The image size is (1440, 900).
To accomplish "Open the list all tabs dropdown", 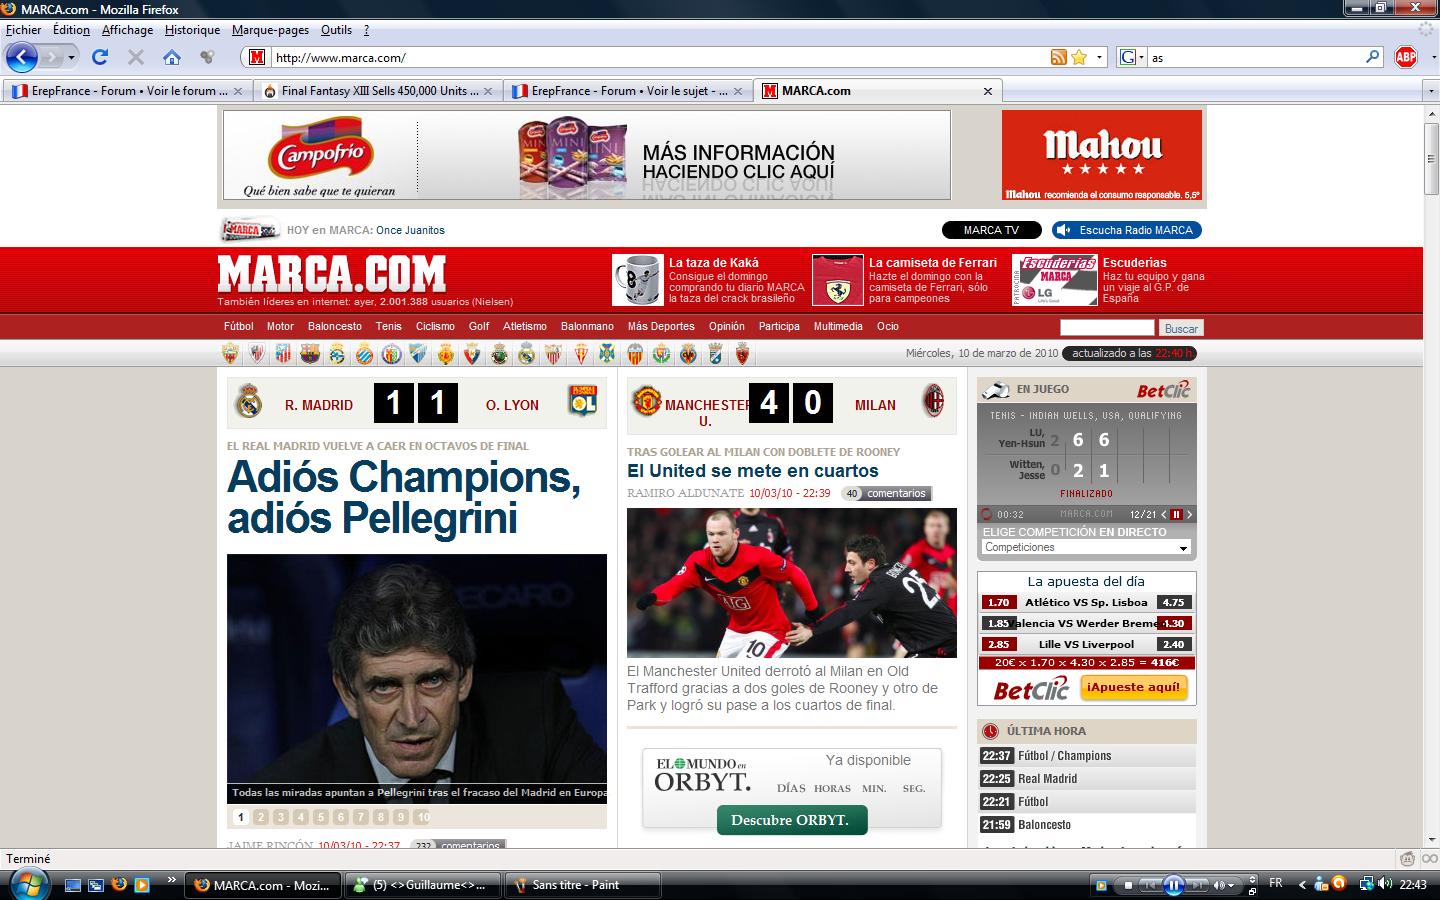I will click(1430, 91).
